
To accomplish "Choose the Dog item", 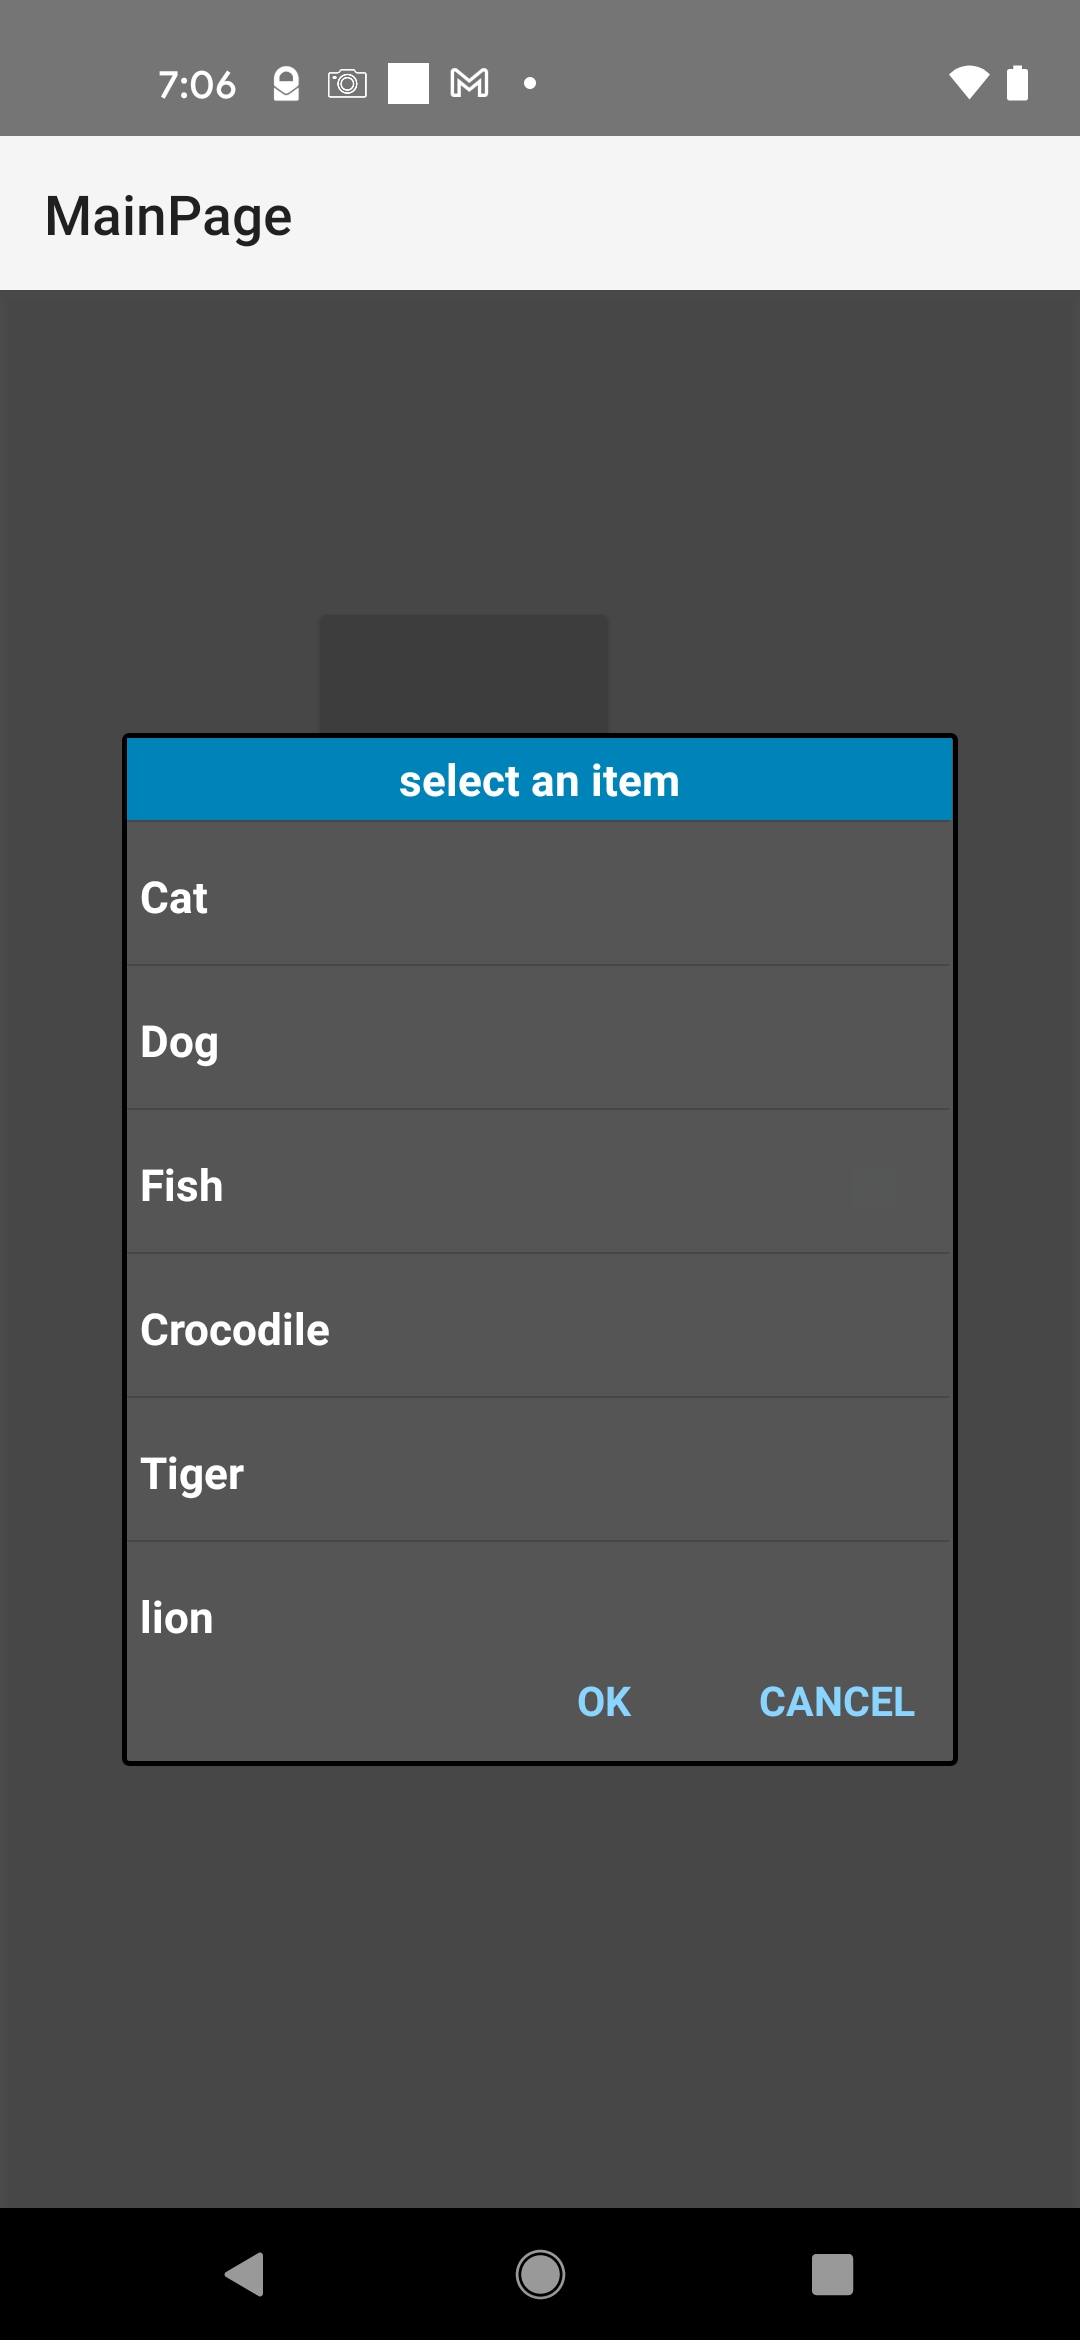I will point(538,1041).
